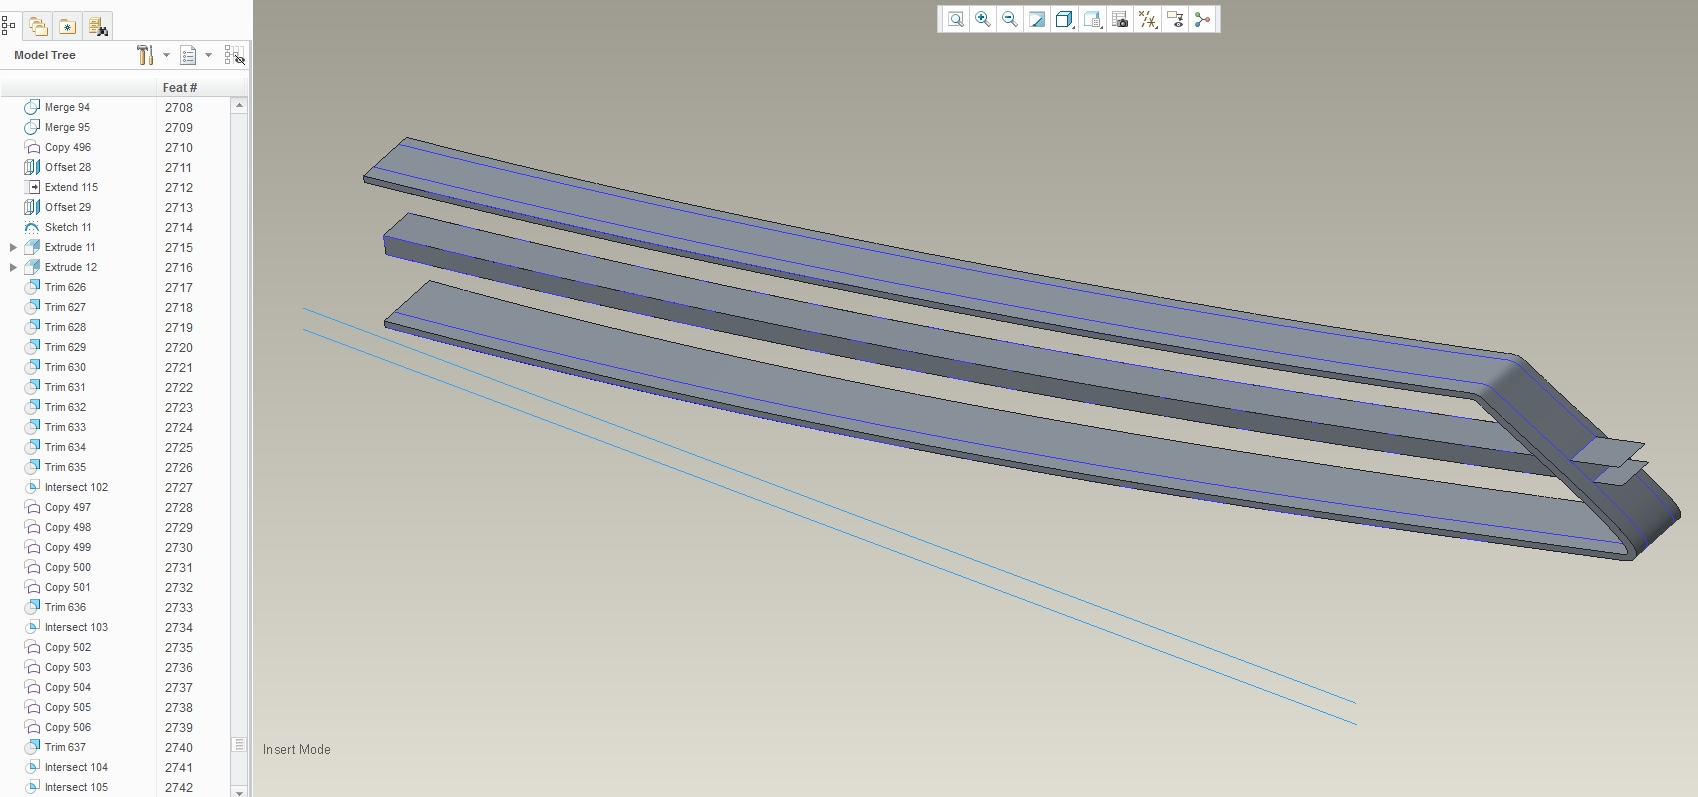1698x797 pixels.
Task: Click the Refit view icon
Action: tap(956, 19)
